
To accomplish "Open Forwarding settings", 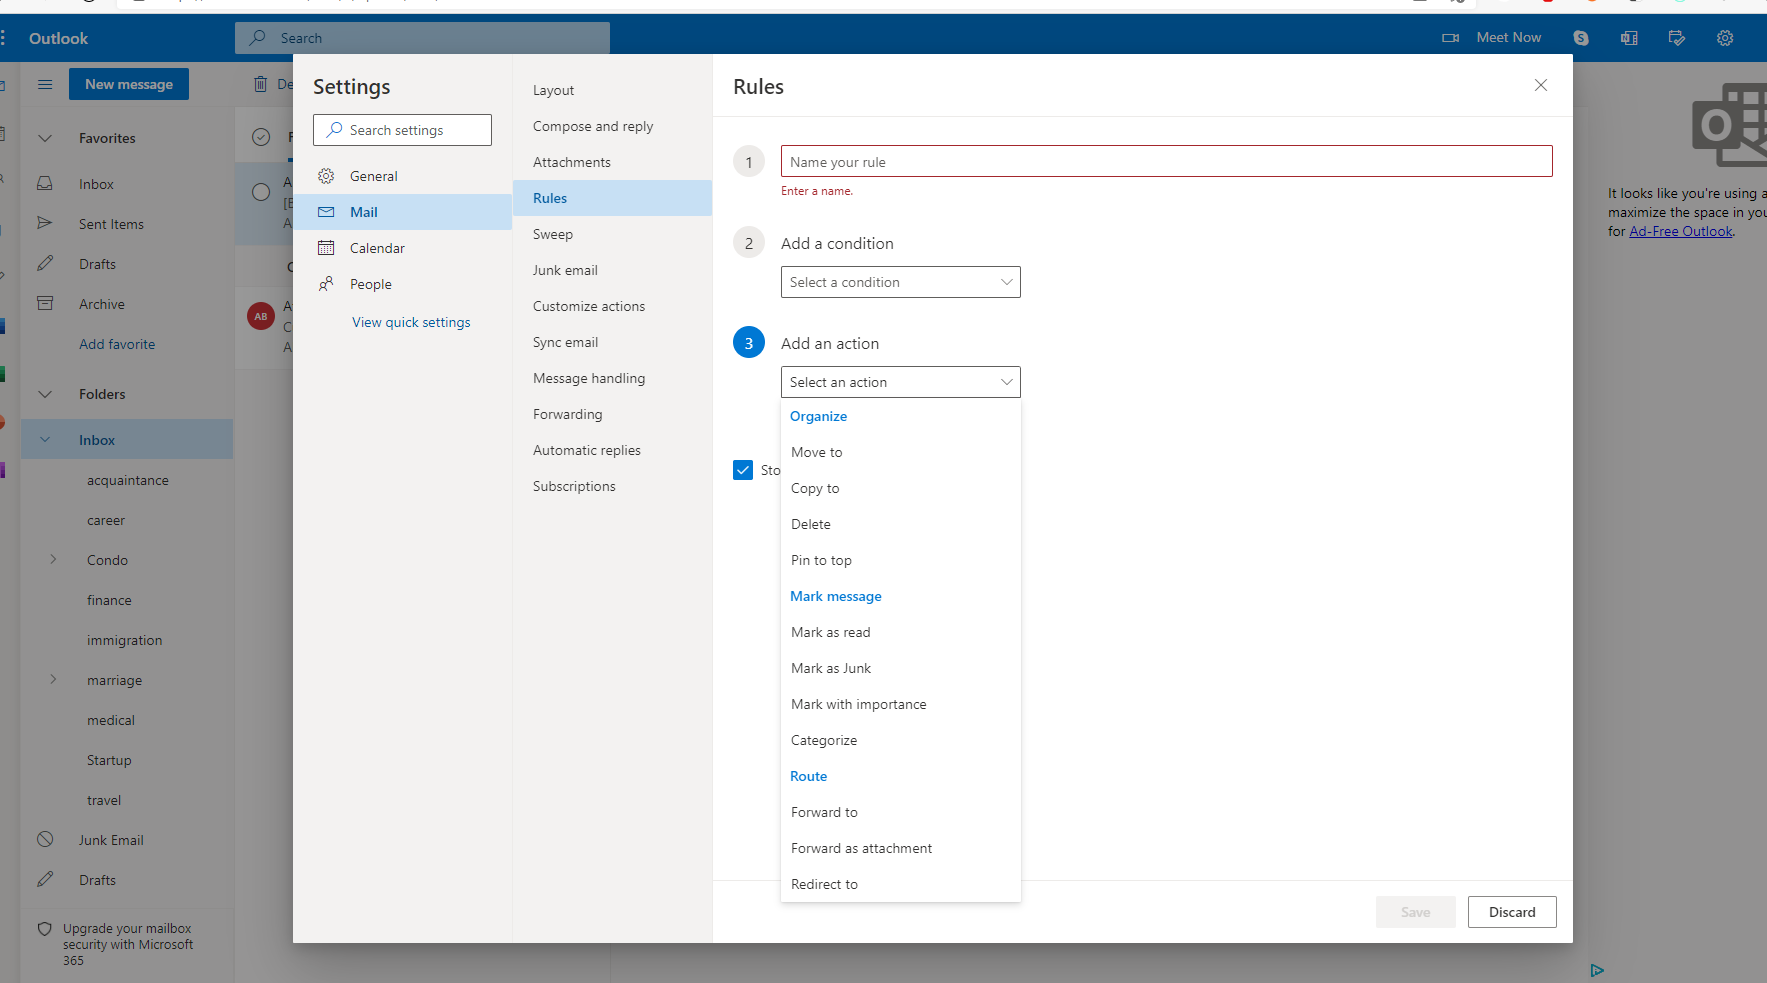I will pos(612,414).
